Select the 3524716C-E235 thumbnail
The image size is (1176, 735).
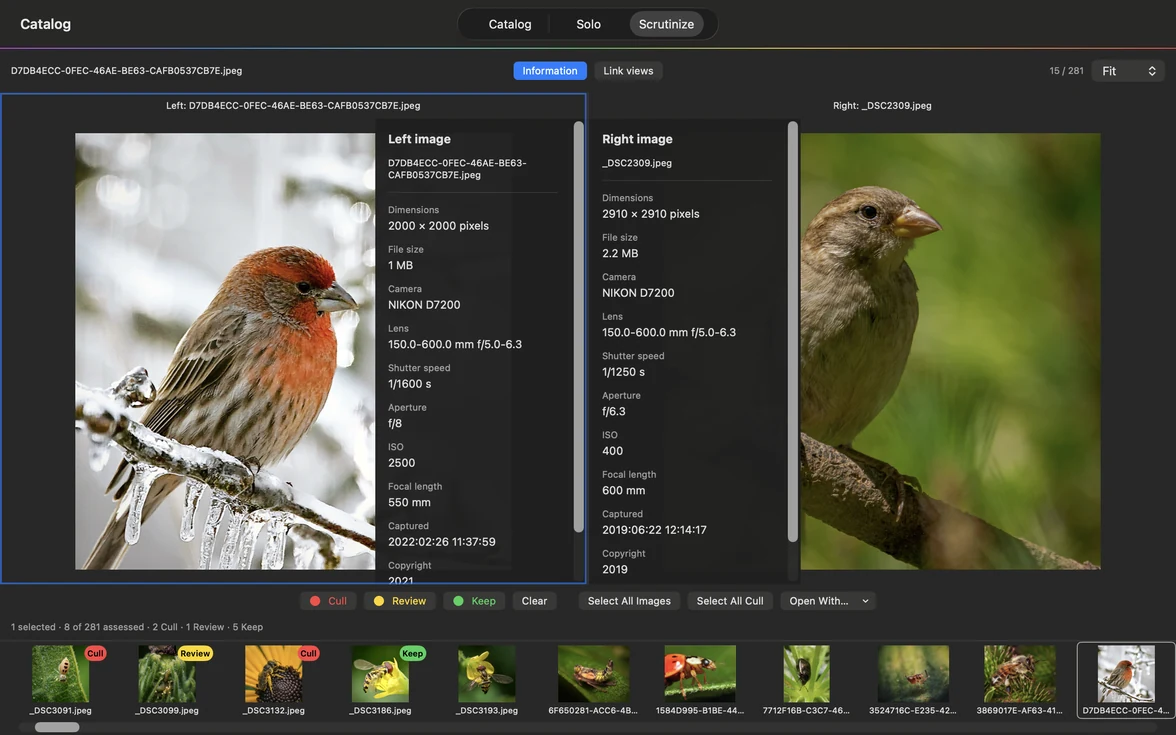(913, 674)
